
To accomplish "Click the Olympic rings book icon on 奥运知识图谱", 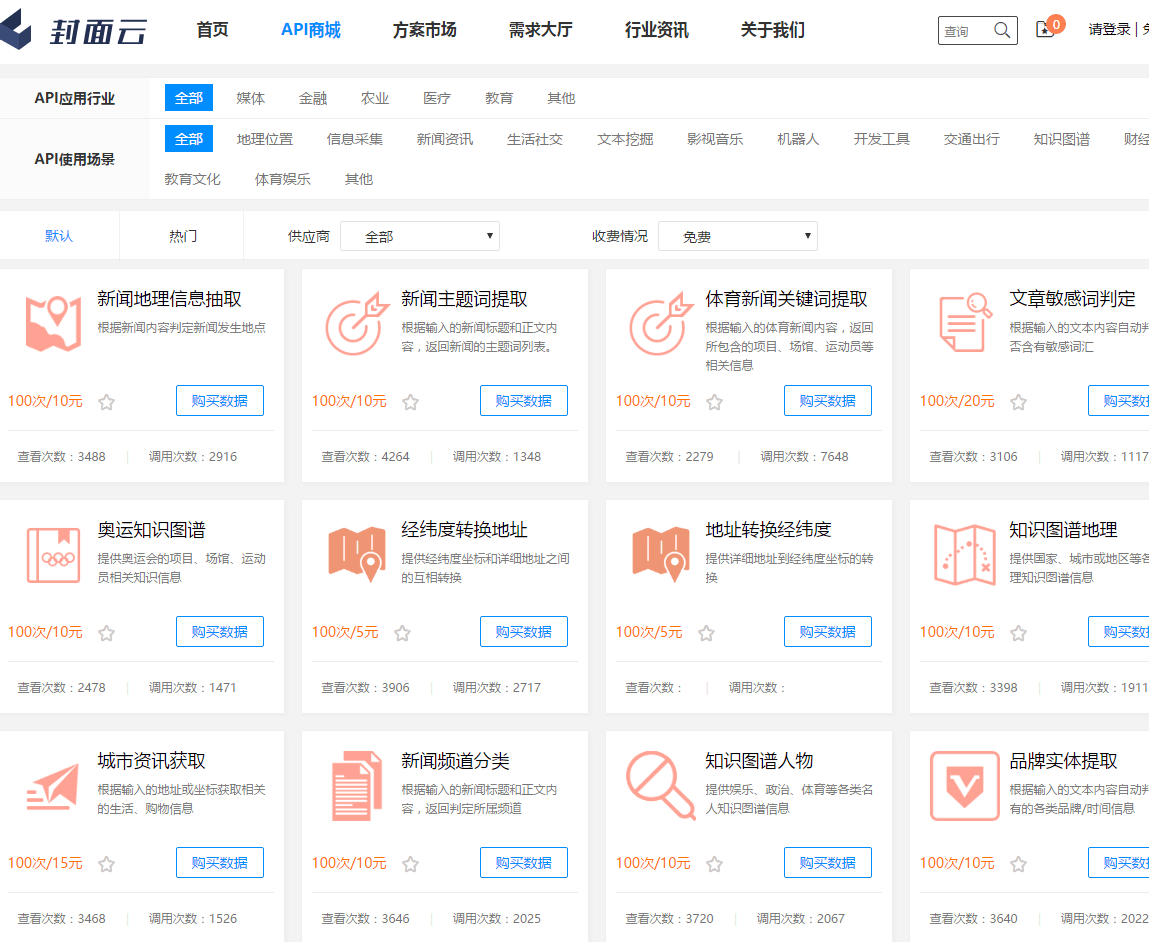I will (52, 552).
